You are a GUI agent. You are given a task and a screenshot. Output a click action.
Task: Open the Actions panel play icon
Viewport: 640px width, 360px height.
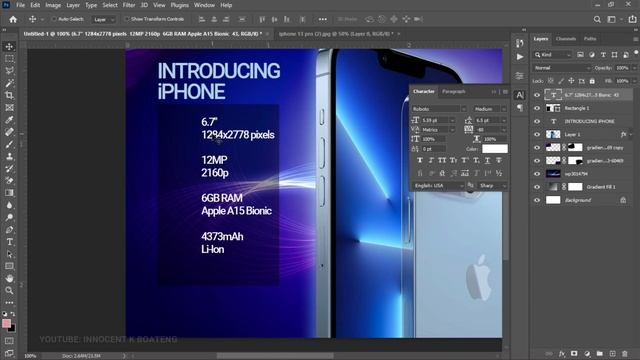tap(520, 57)
